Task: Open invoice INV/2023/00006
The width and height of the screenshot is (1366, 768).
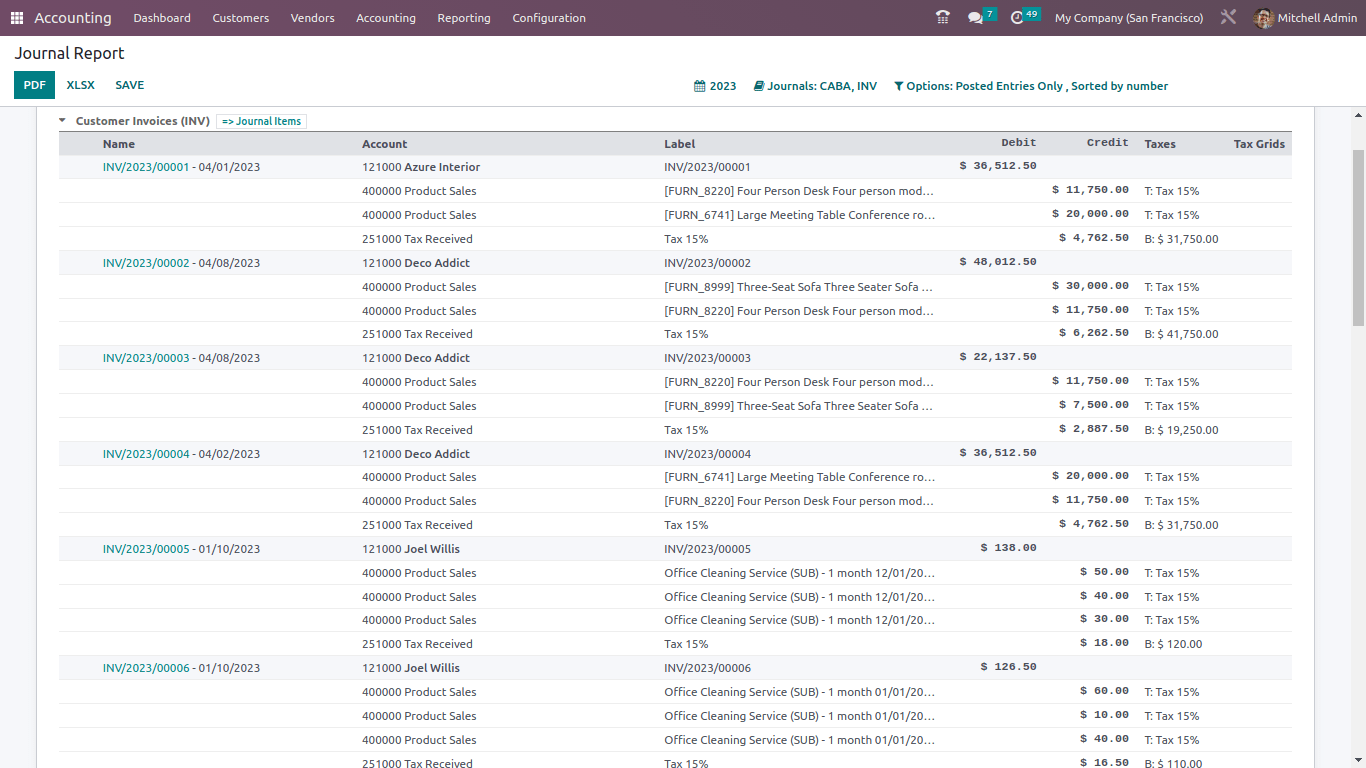Action: [x=146, y=668]
